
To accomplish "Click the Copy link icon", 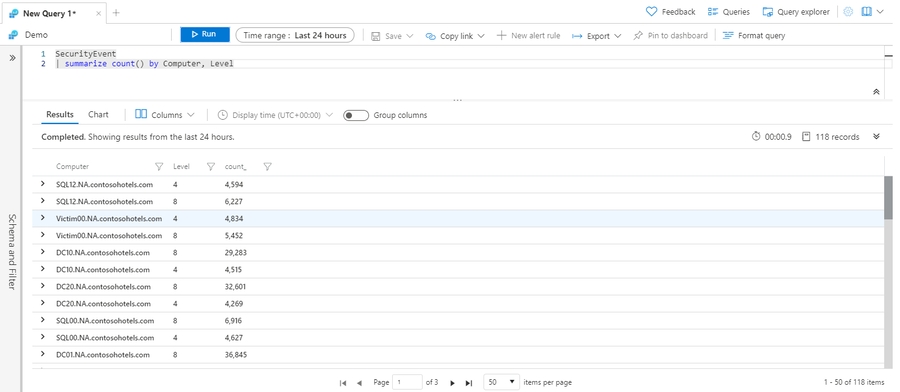I will (430, 36).
